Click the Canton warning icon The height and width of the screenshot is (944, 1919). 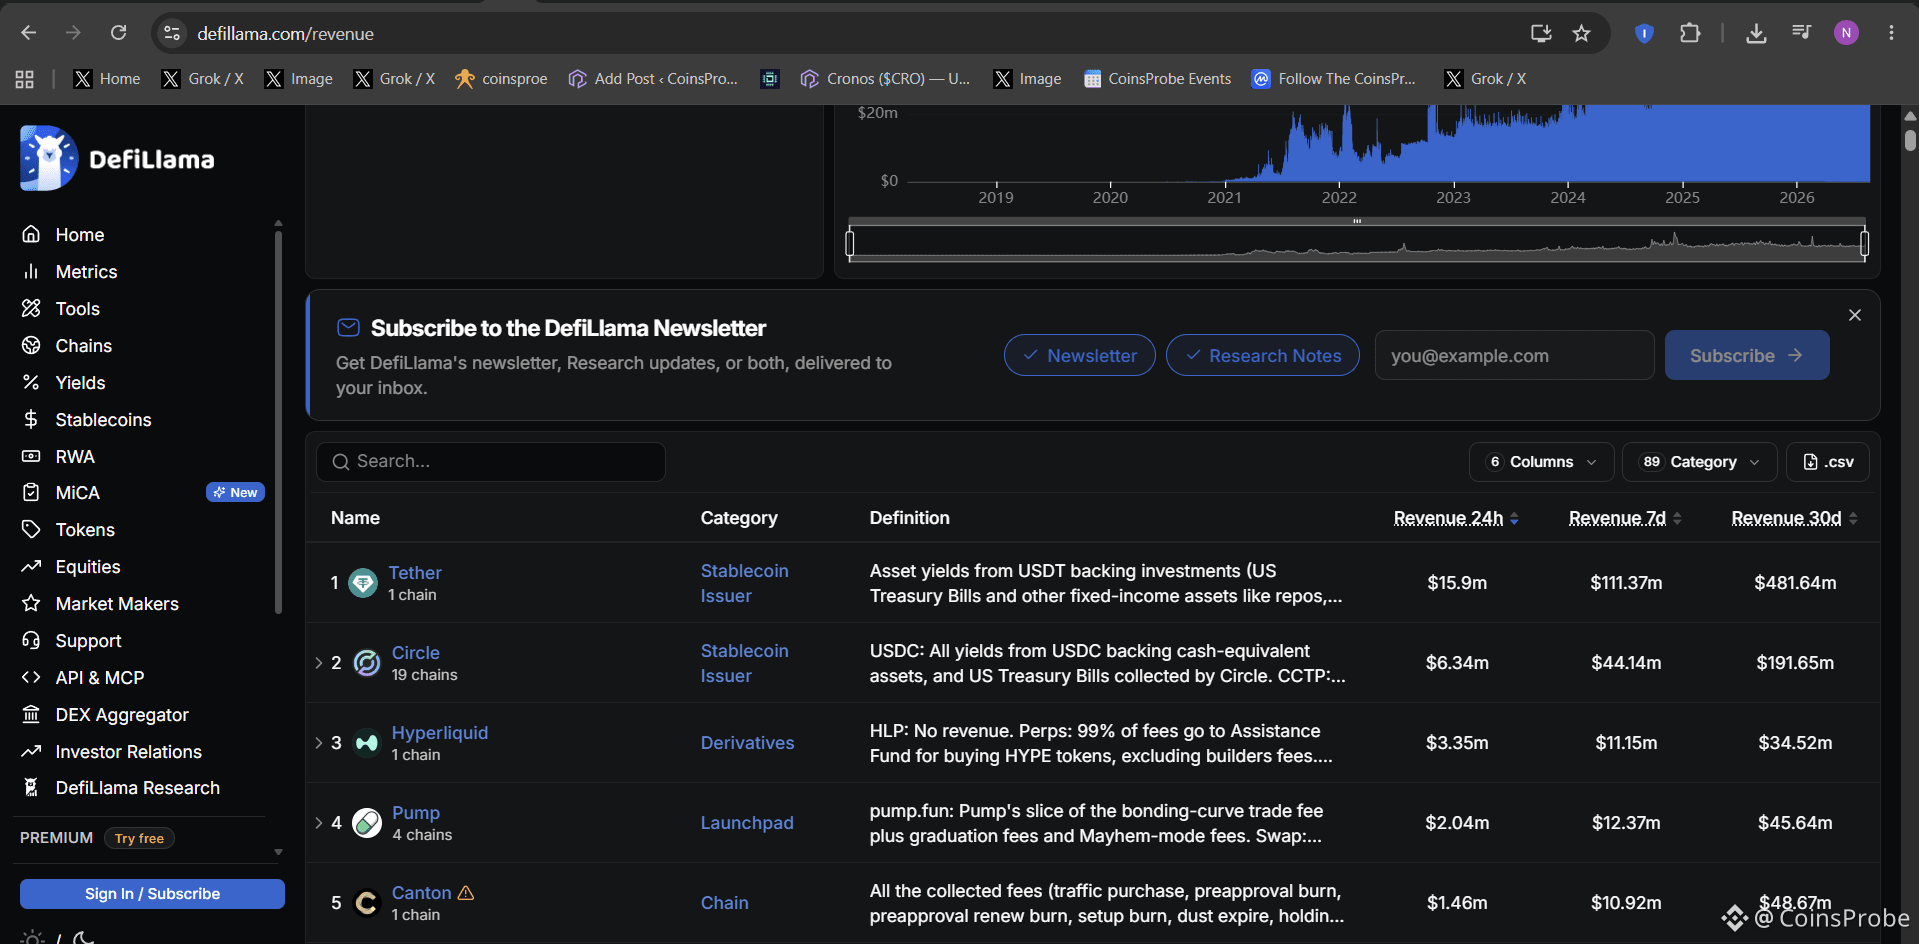pos(466,892)
